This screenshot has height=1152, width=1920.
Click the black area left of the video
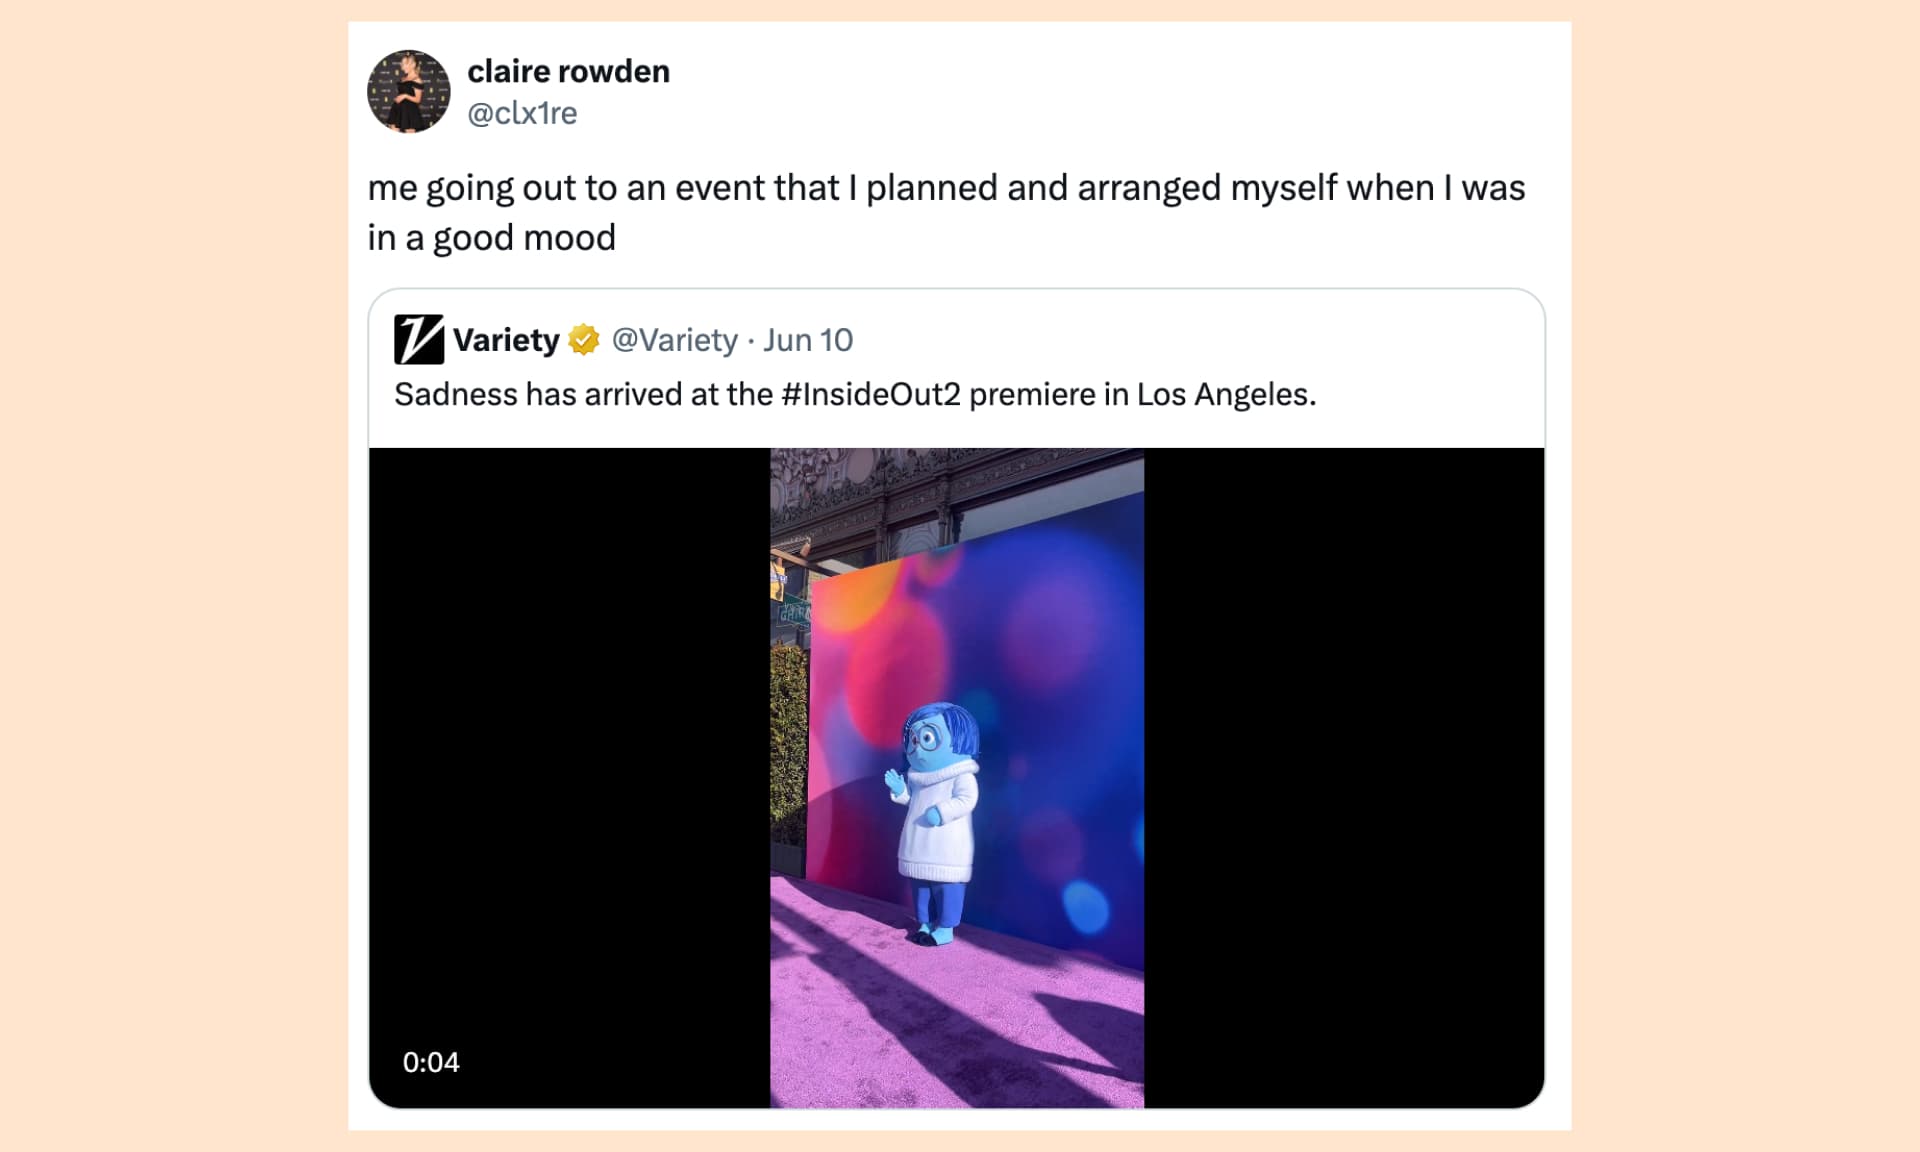coord(570,750)
